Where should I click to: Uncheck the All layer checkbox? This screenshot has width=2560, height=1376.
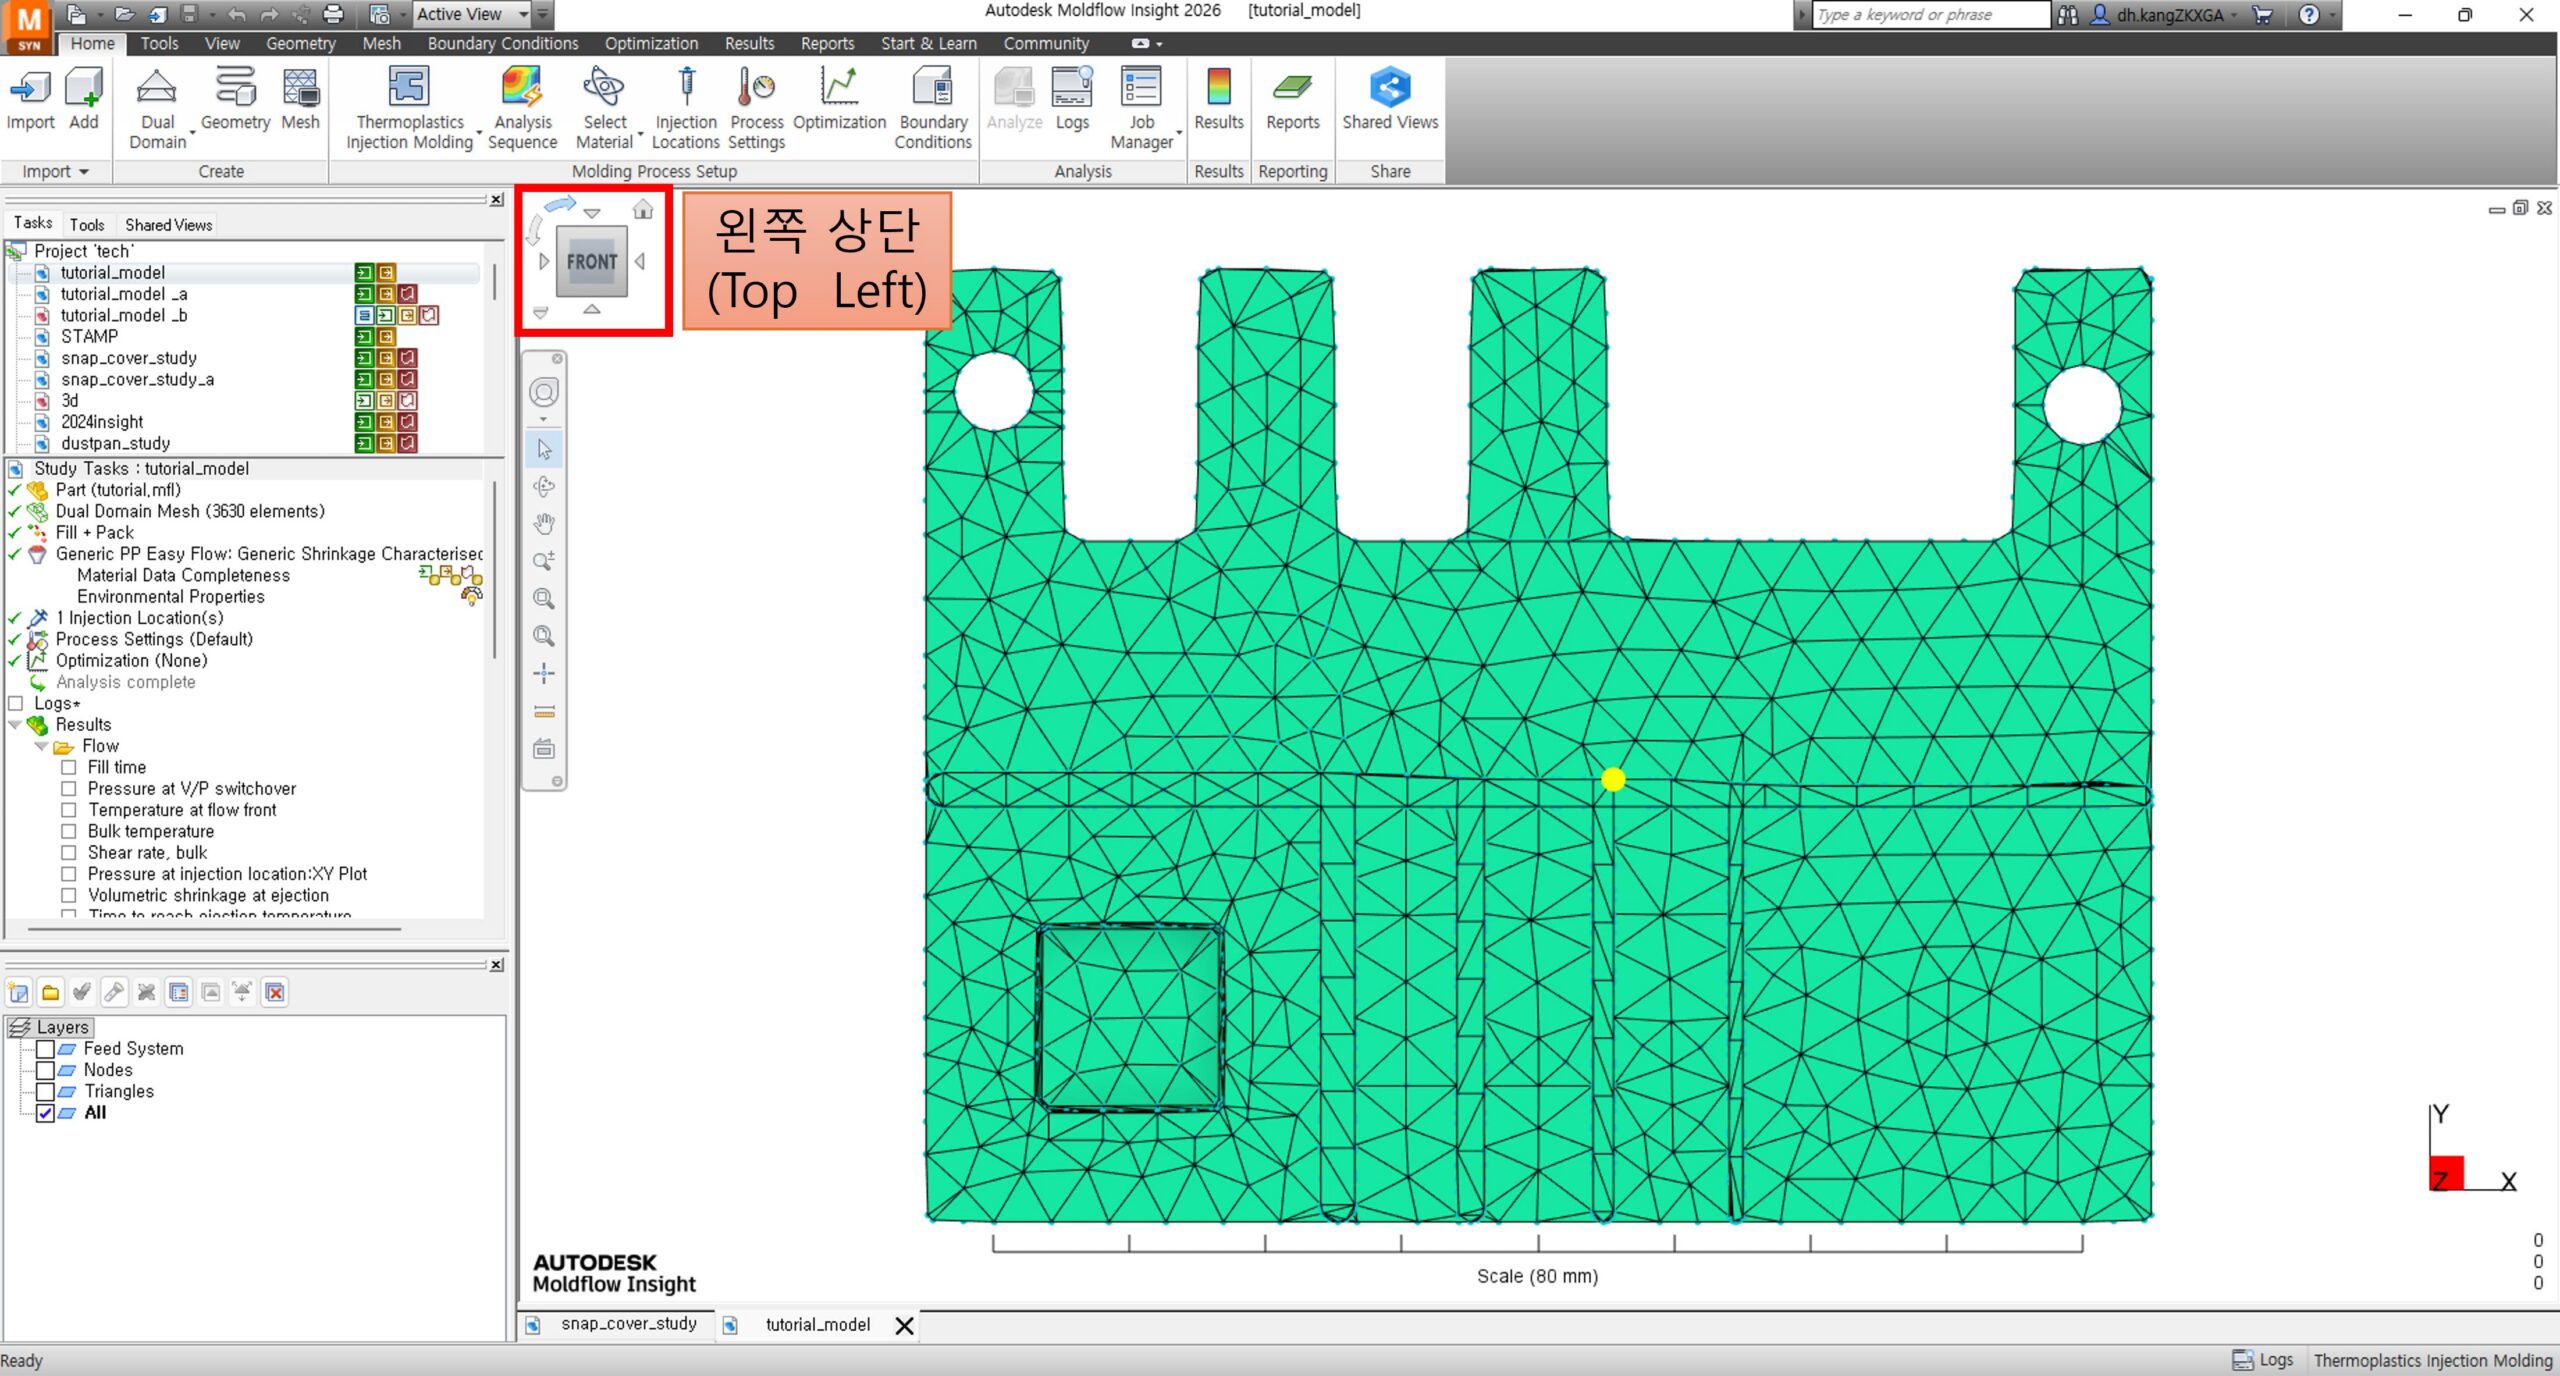[x=45, y=1113]
